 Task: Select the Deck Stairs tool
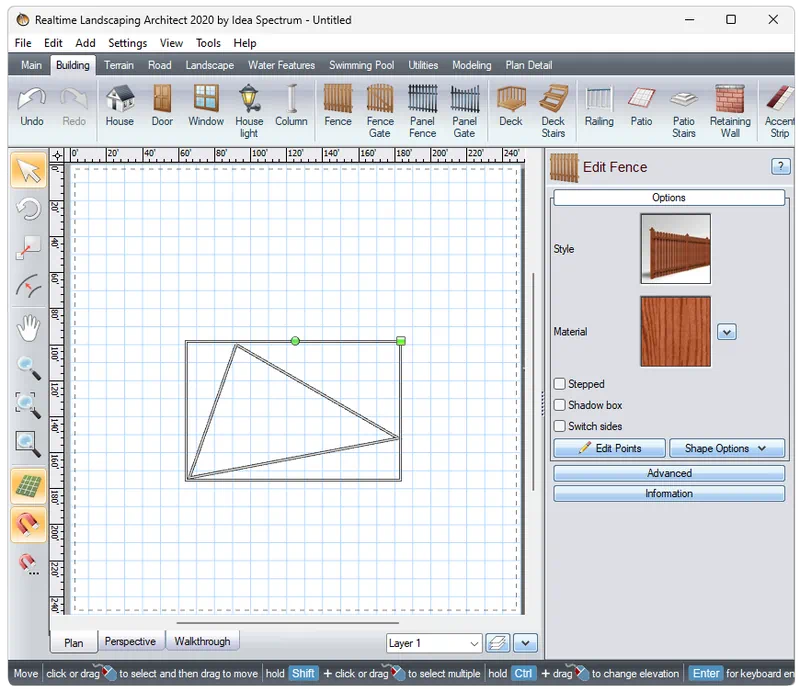click(553, 111)
